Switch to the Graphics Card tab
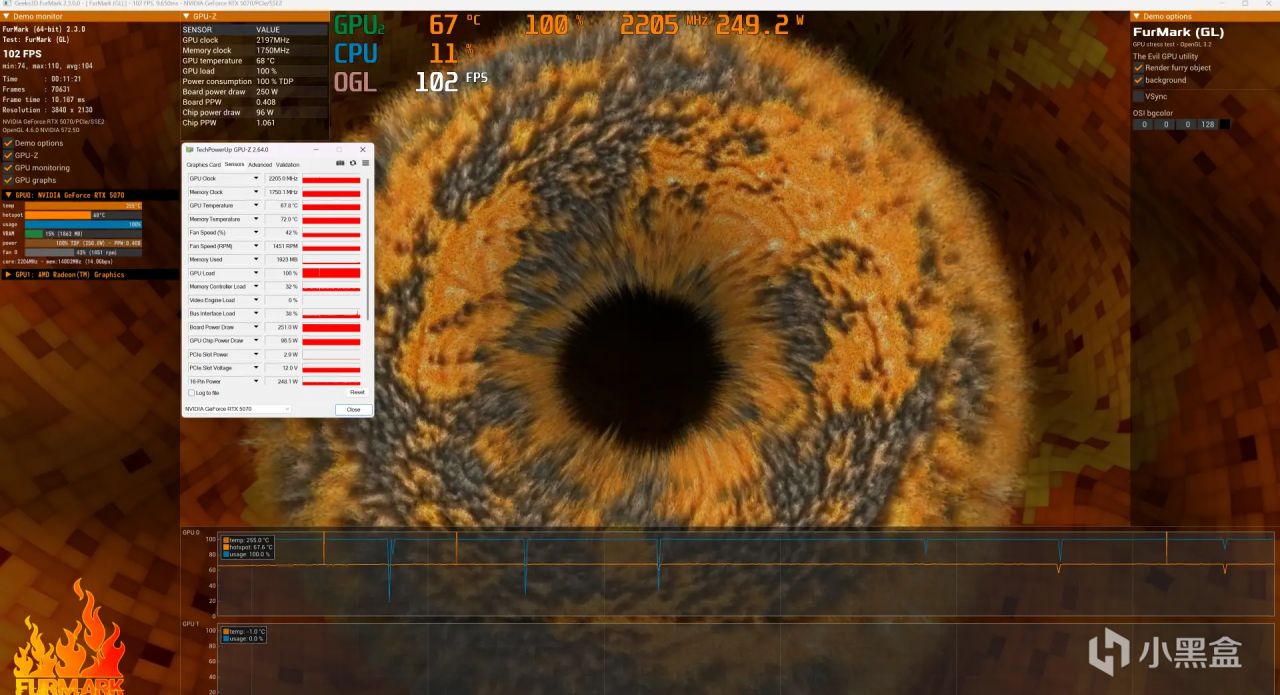The height and width of the screenshot is (695, 1280). 203,164
